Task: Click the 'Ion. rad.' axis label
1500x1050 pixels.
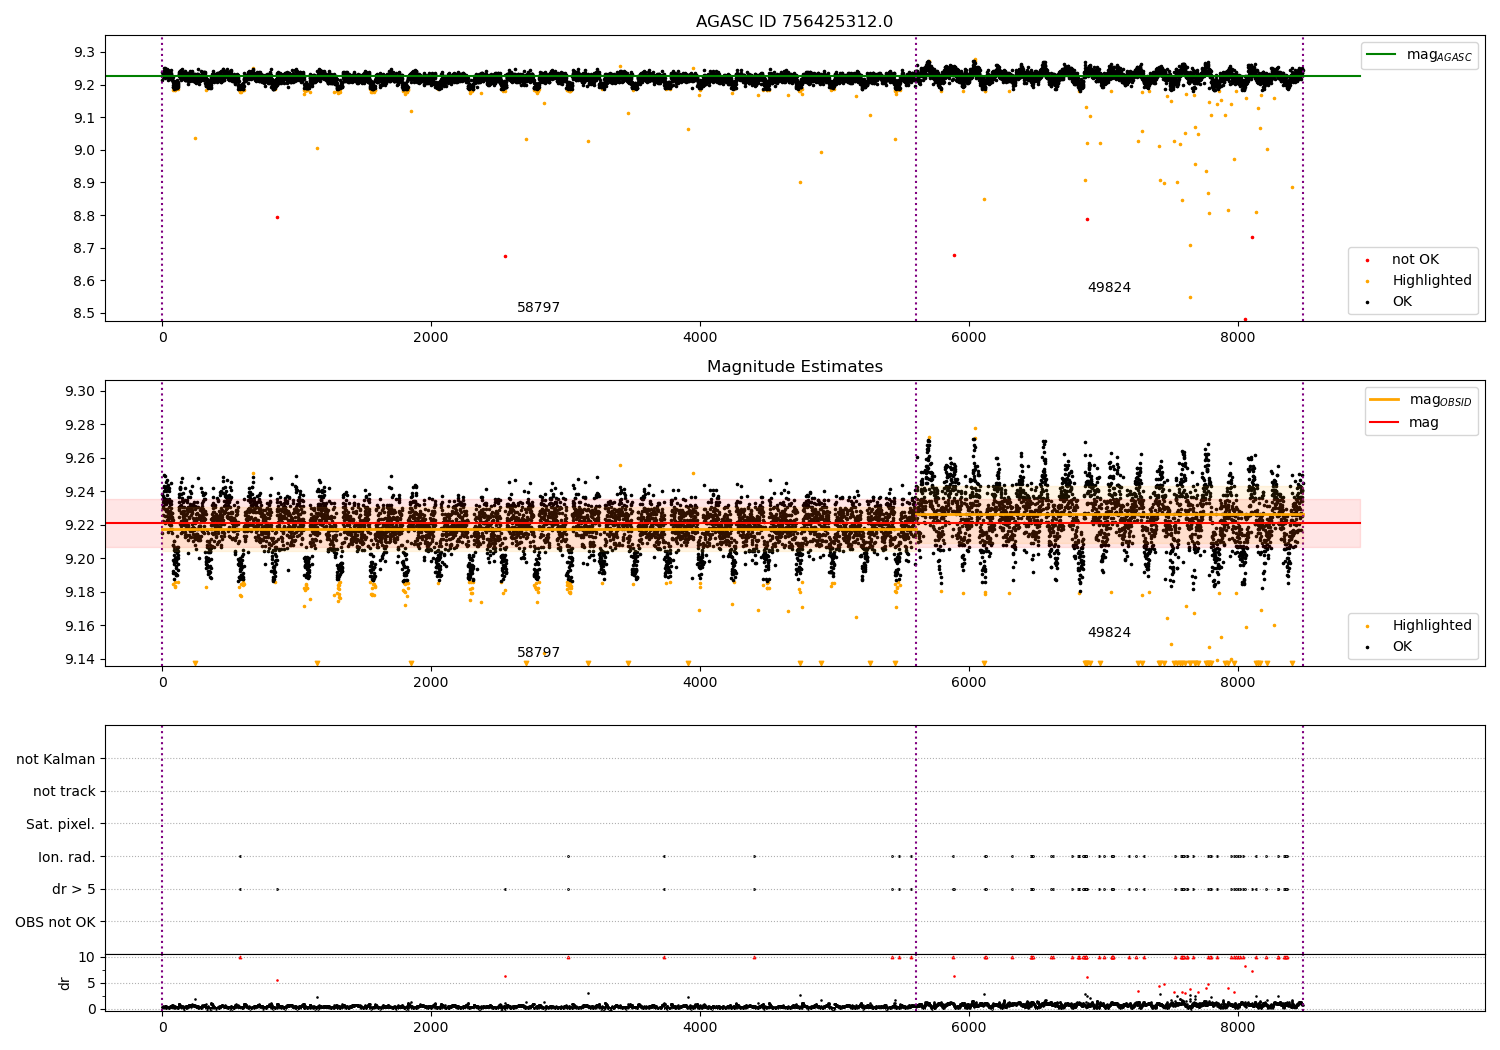Action: coord(67,857)
